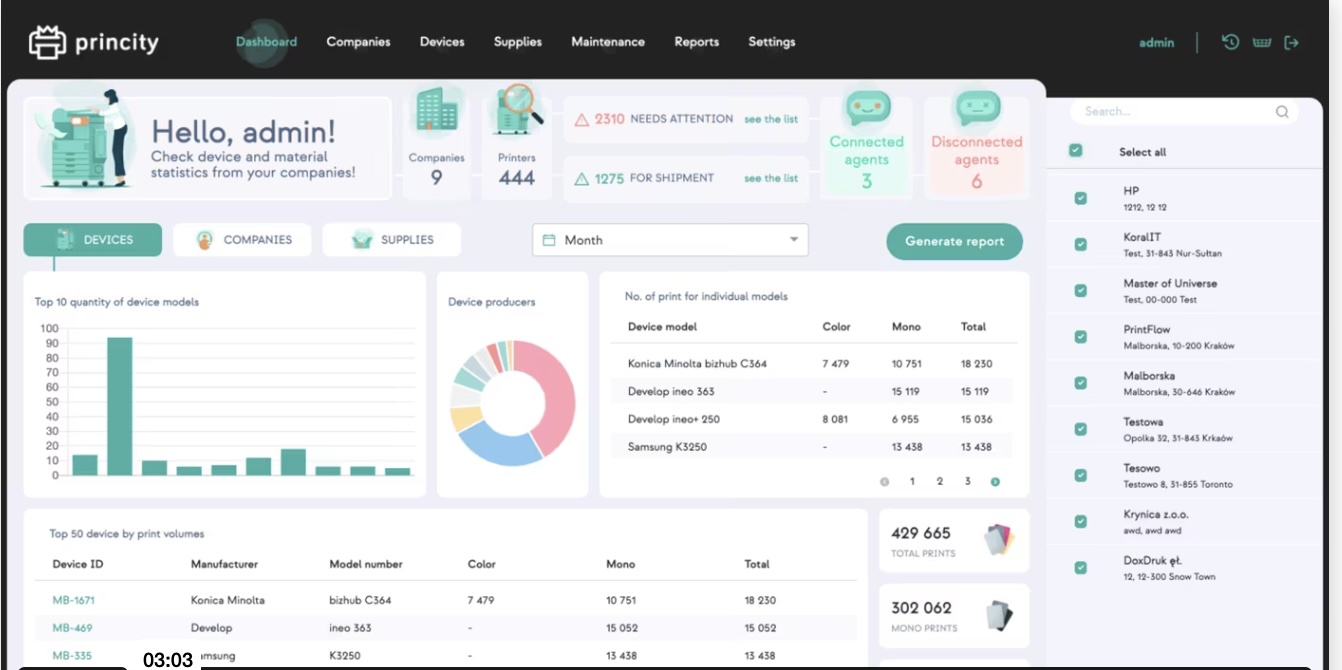Go to next page of models table
This screenshot has height=670, width=1342.
(x=995, y=482)
